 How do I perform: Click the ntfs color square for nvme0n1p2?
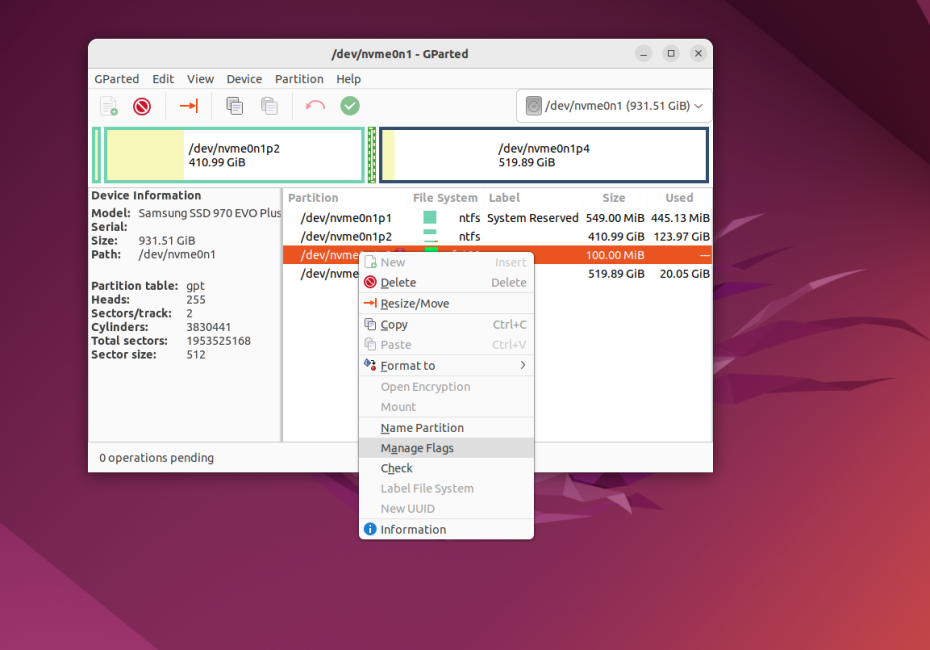tap(430, 236)
